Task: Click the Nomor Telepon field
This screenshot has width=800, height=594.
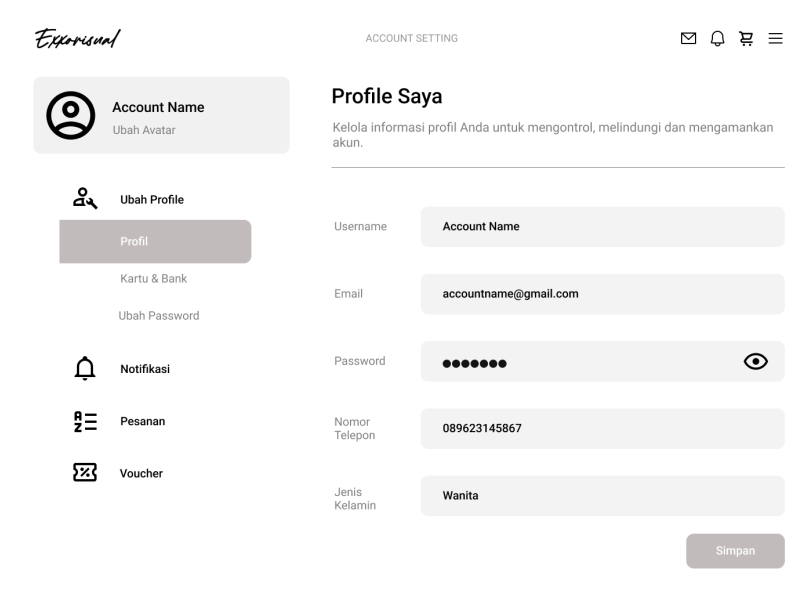Action: click(x=600, y=427)
